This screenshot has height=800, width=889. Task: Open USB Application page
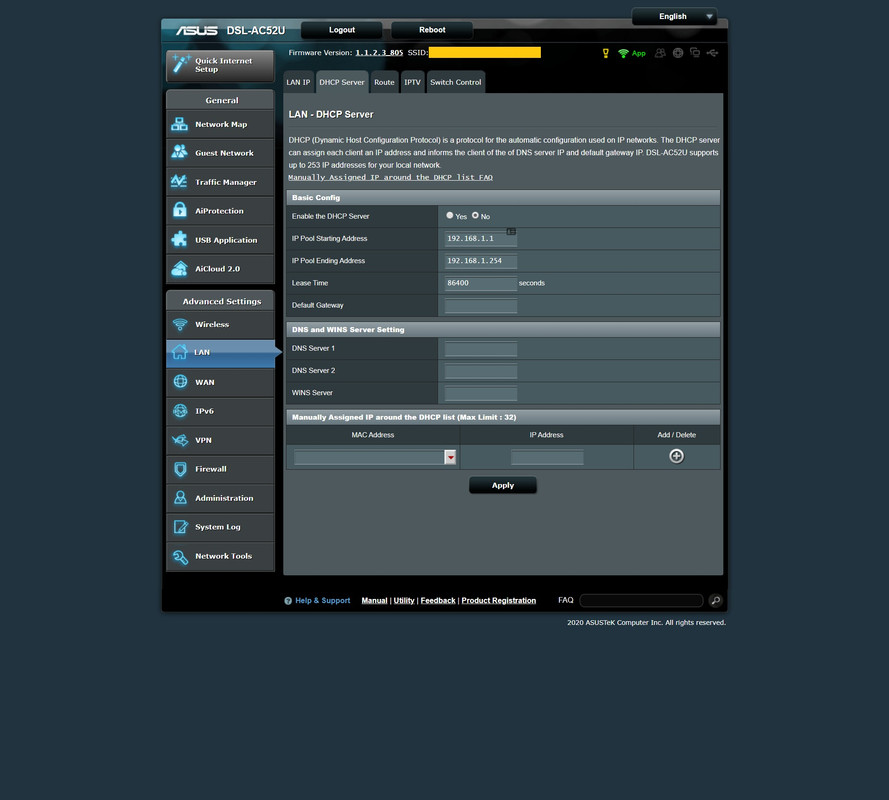pos(220,240)
